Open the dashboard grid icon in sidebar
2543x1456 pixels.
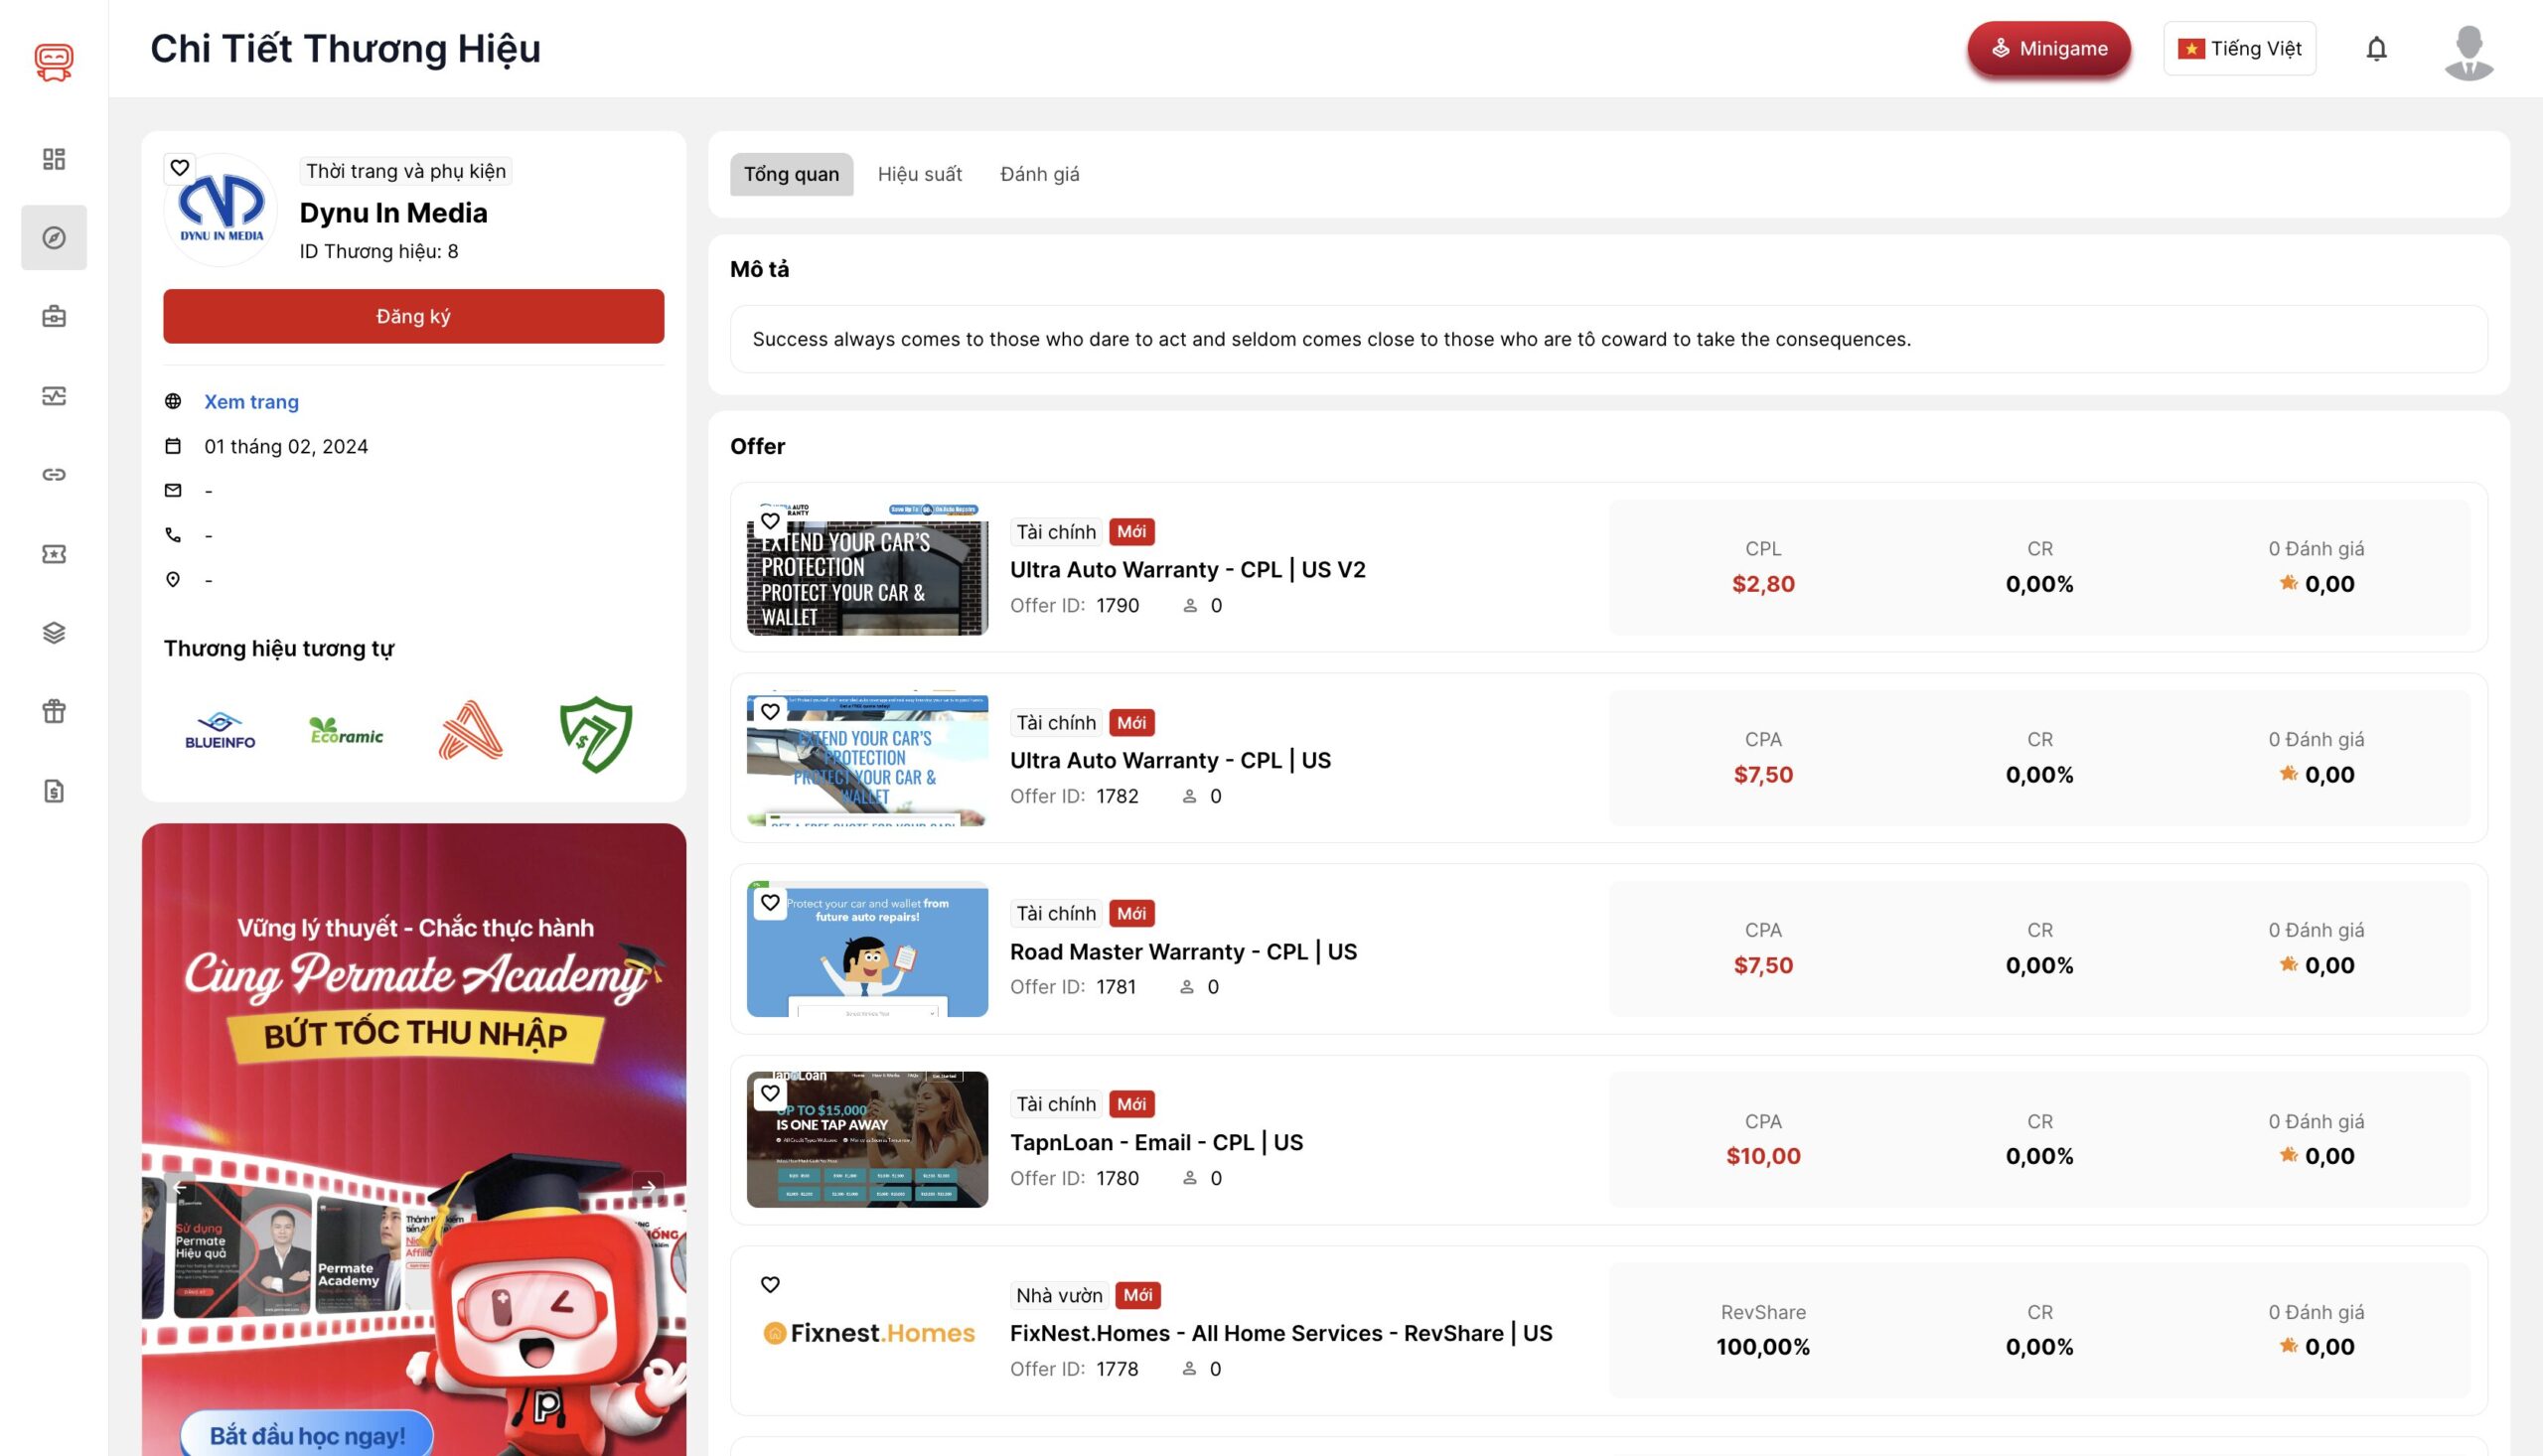tap(54, 159)
